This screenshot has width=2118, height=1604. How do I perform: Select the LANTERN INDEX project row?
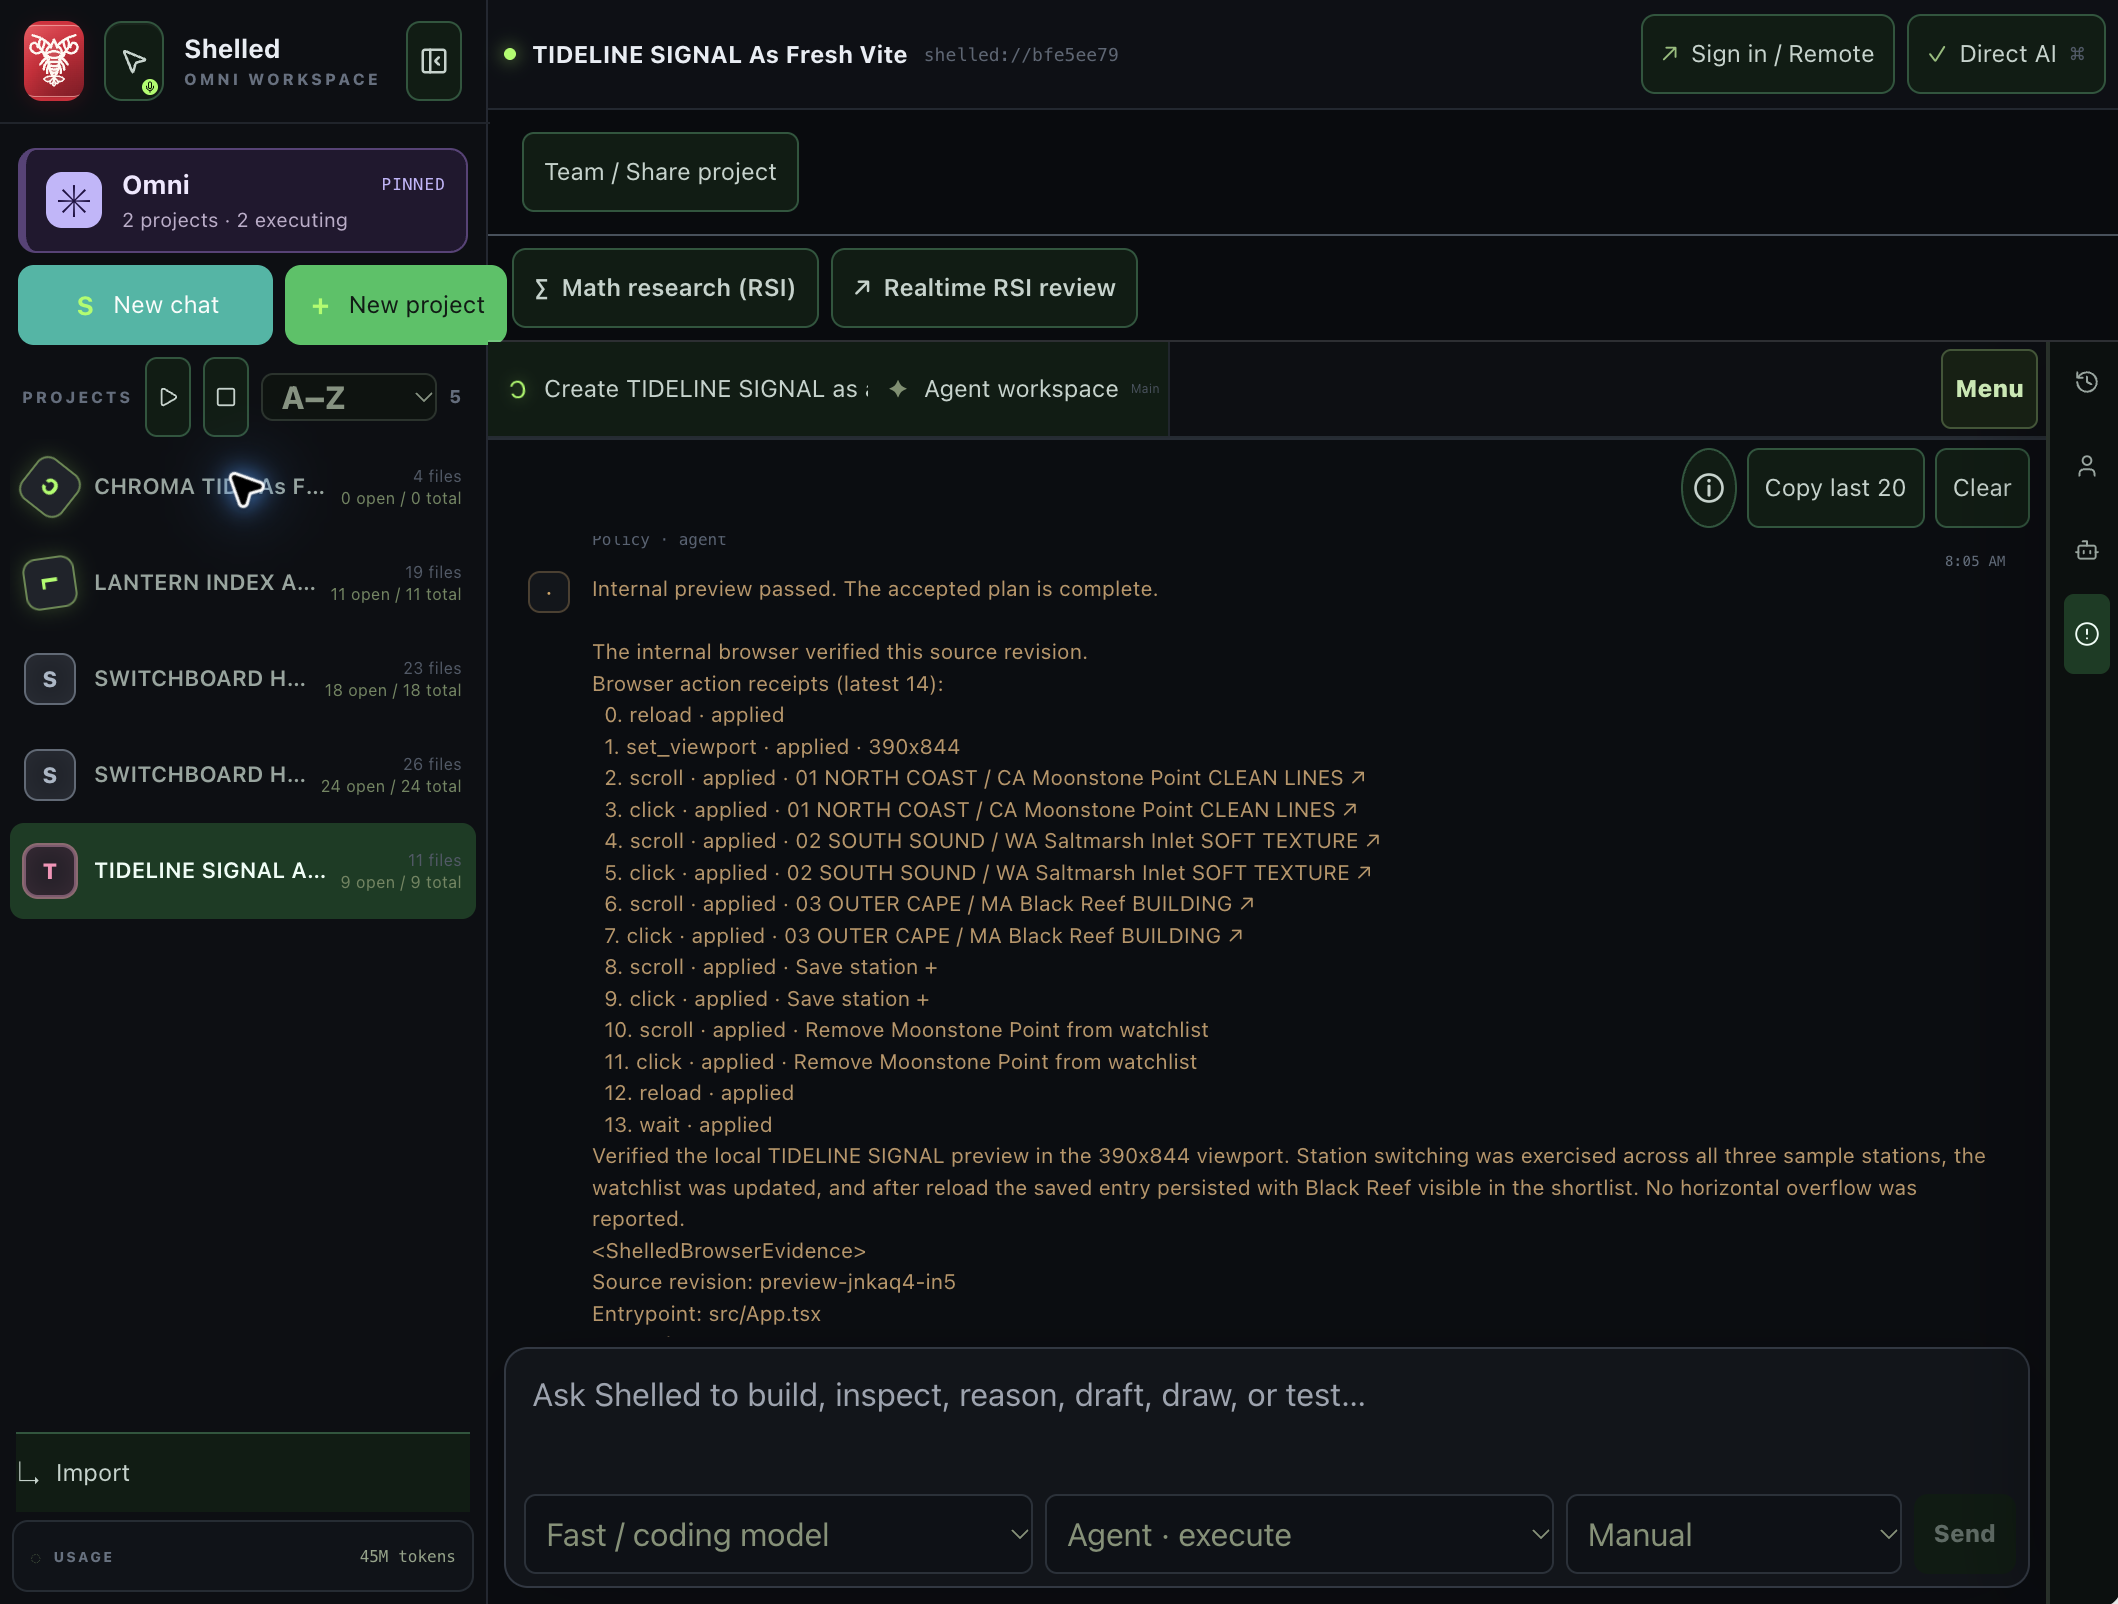(243, 583)
